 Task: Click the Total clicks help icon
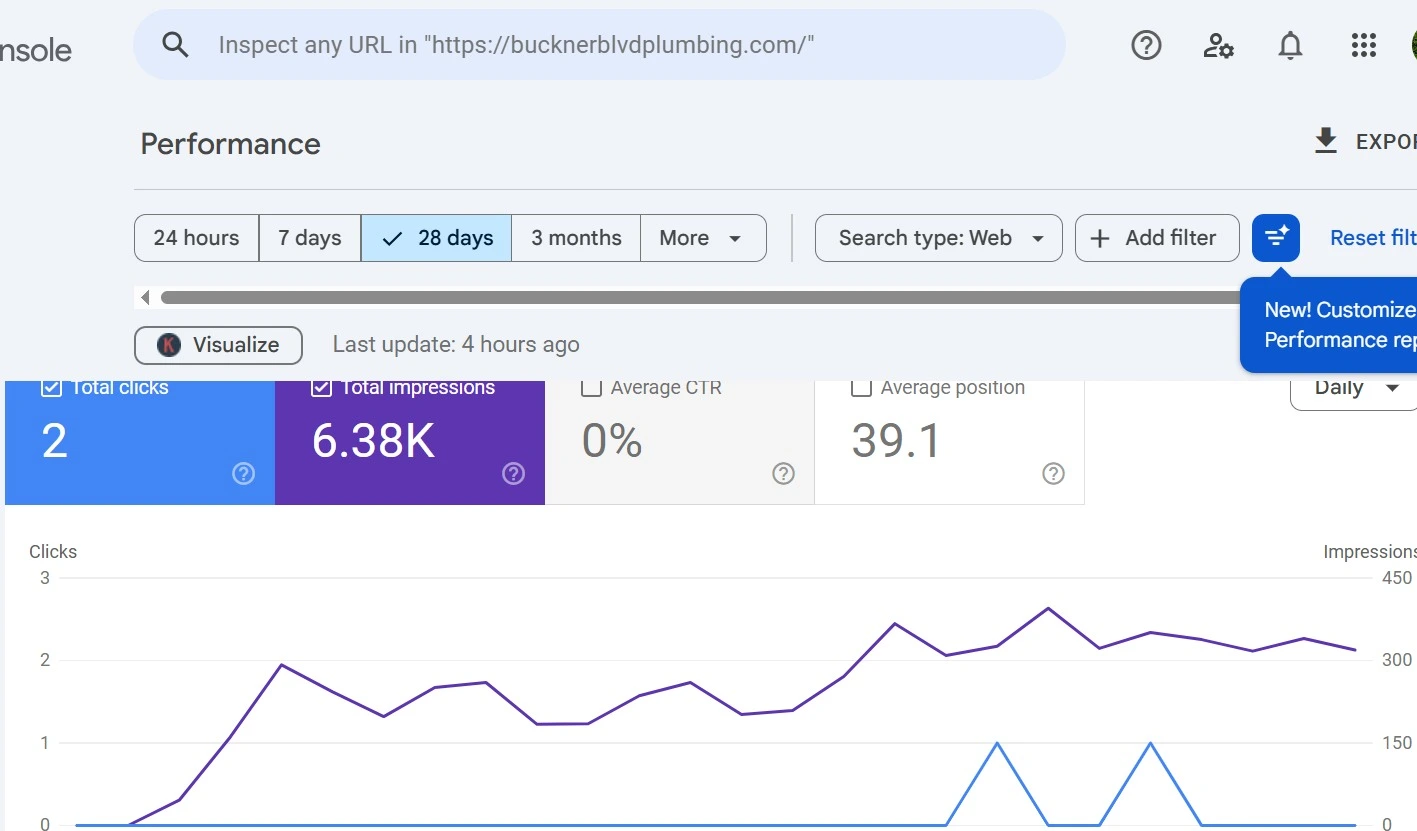point(243,473)
